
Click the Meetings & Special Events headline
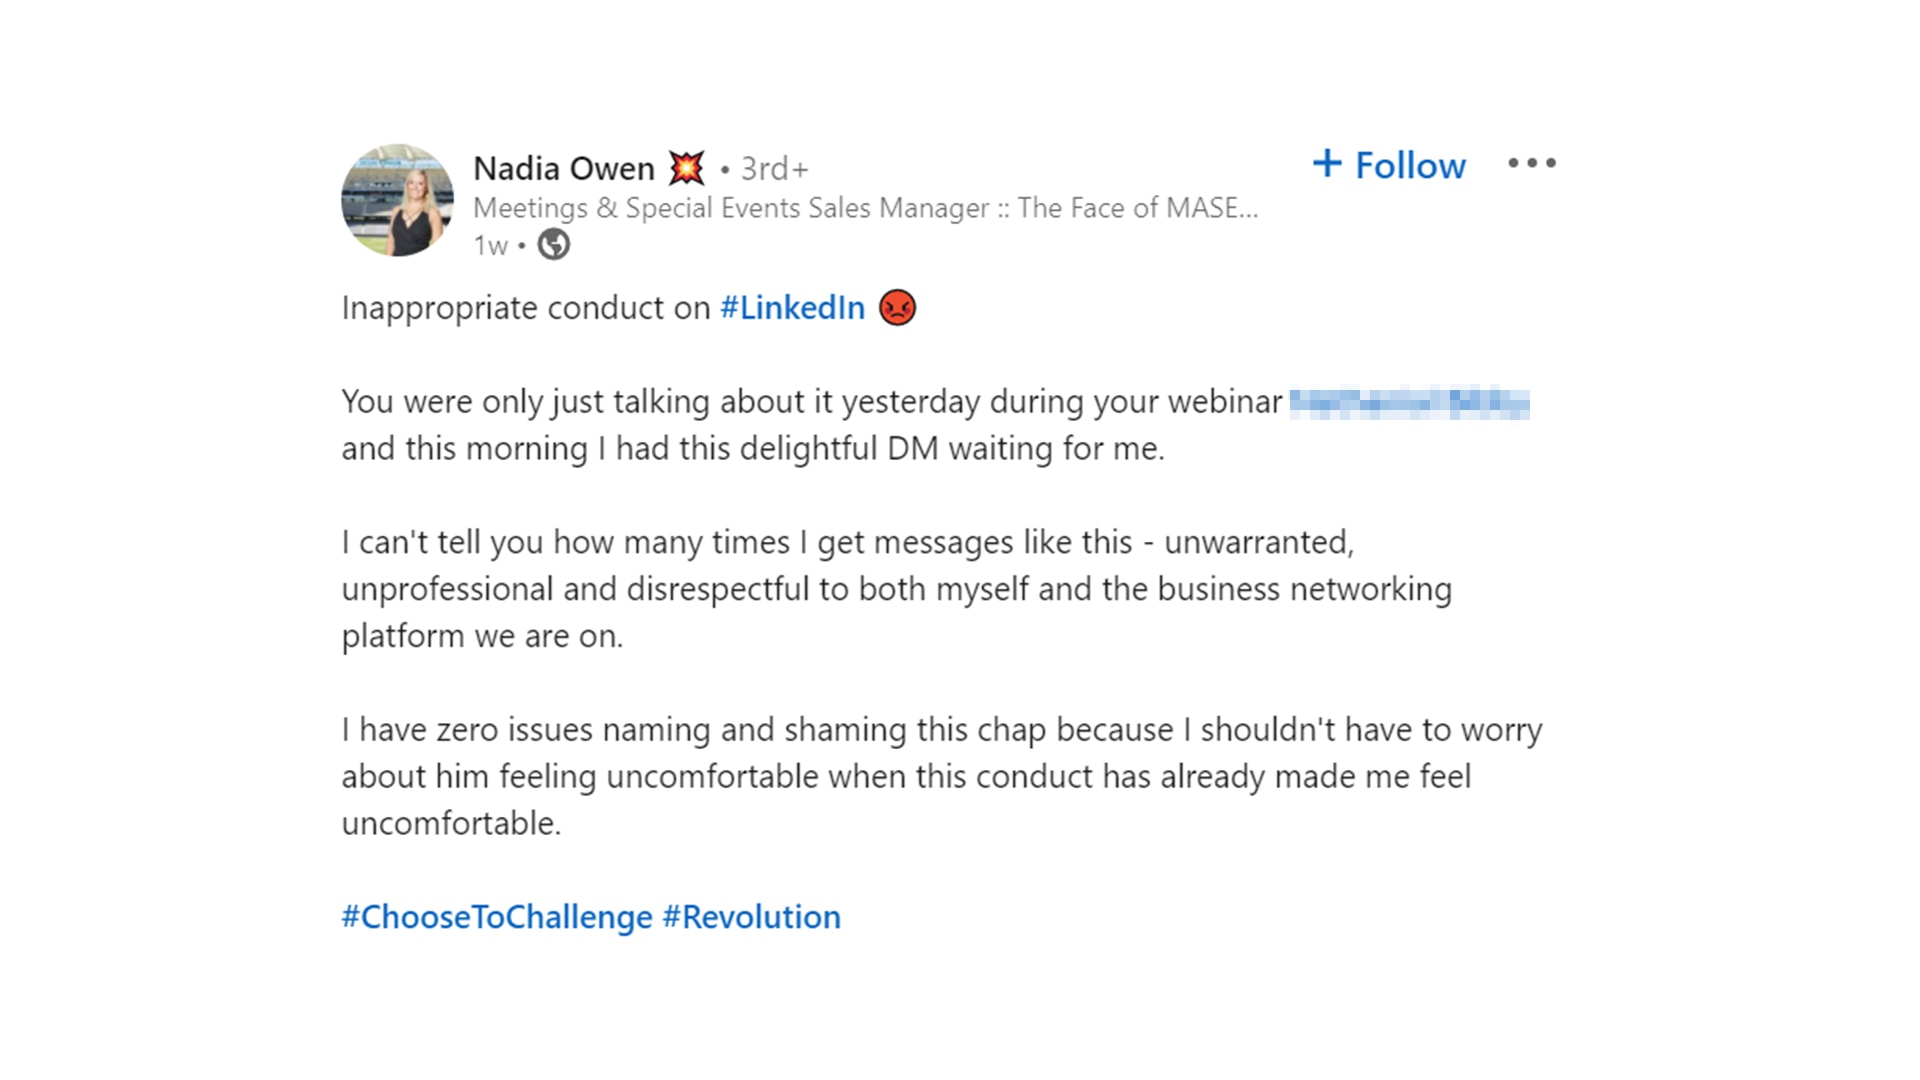pyautogui.click(x=865, y=208)
